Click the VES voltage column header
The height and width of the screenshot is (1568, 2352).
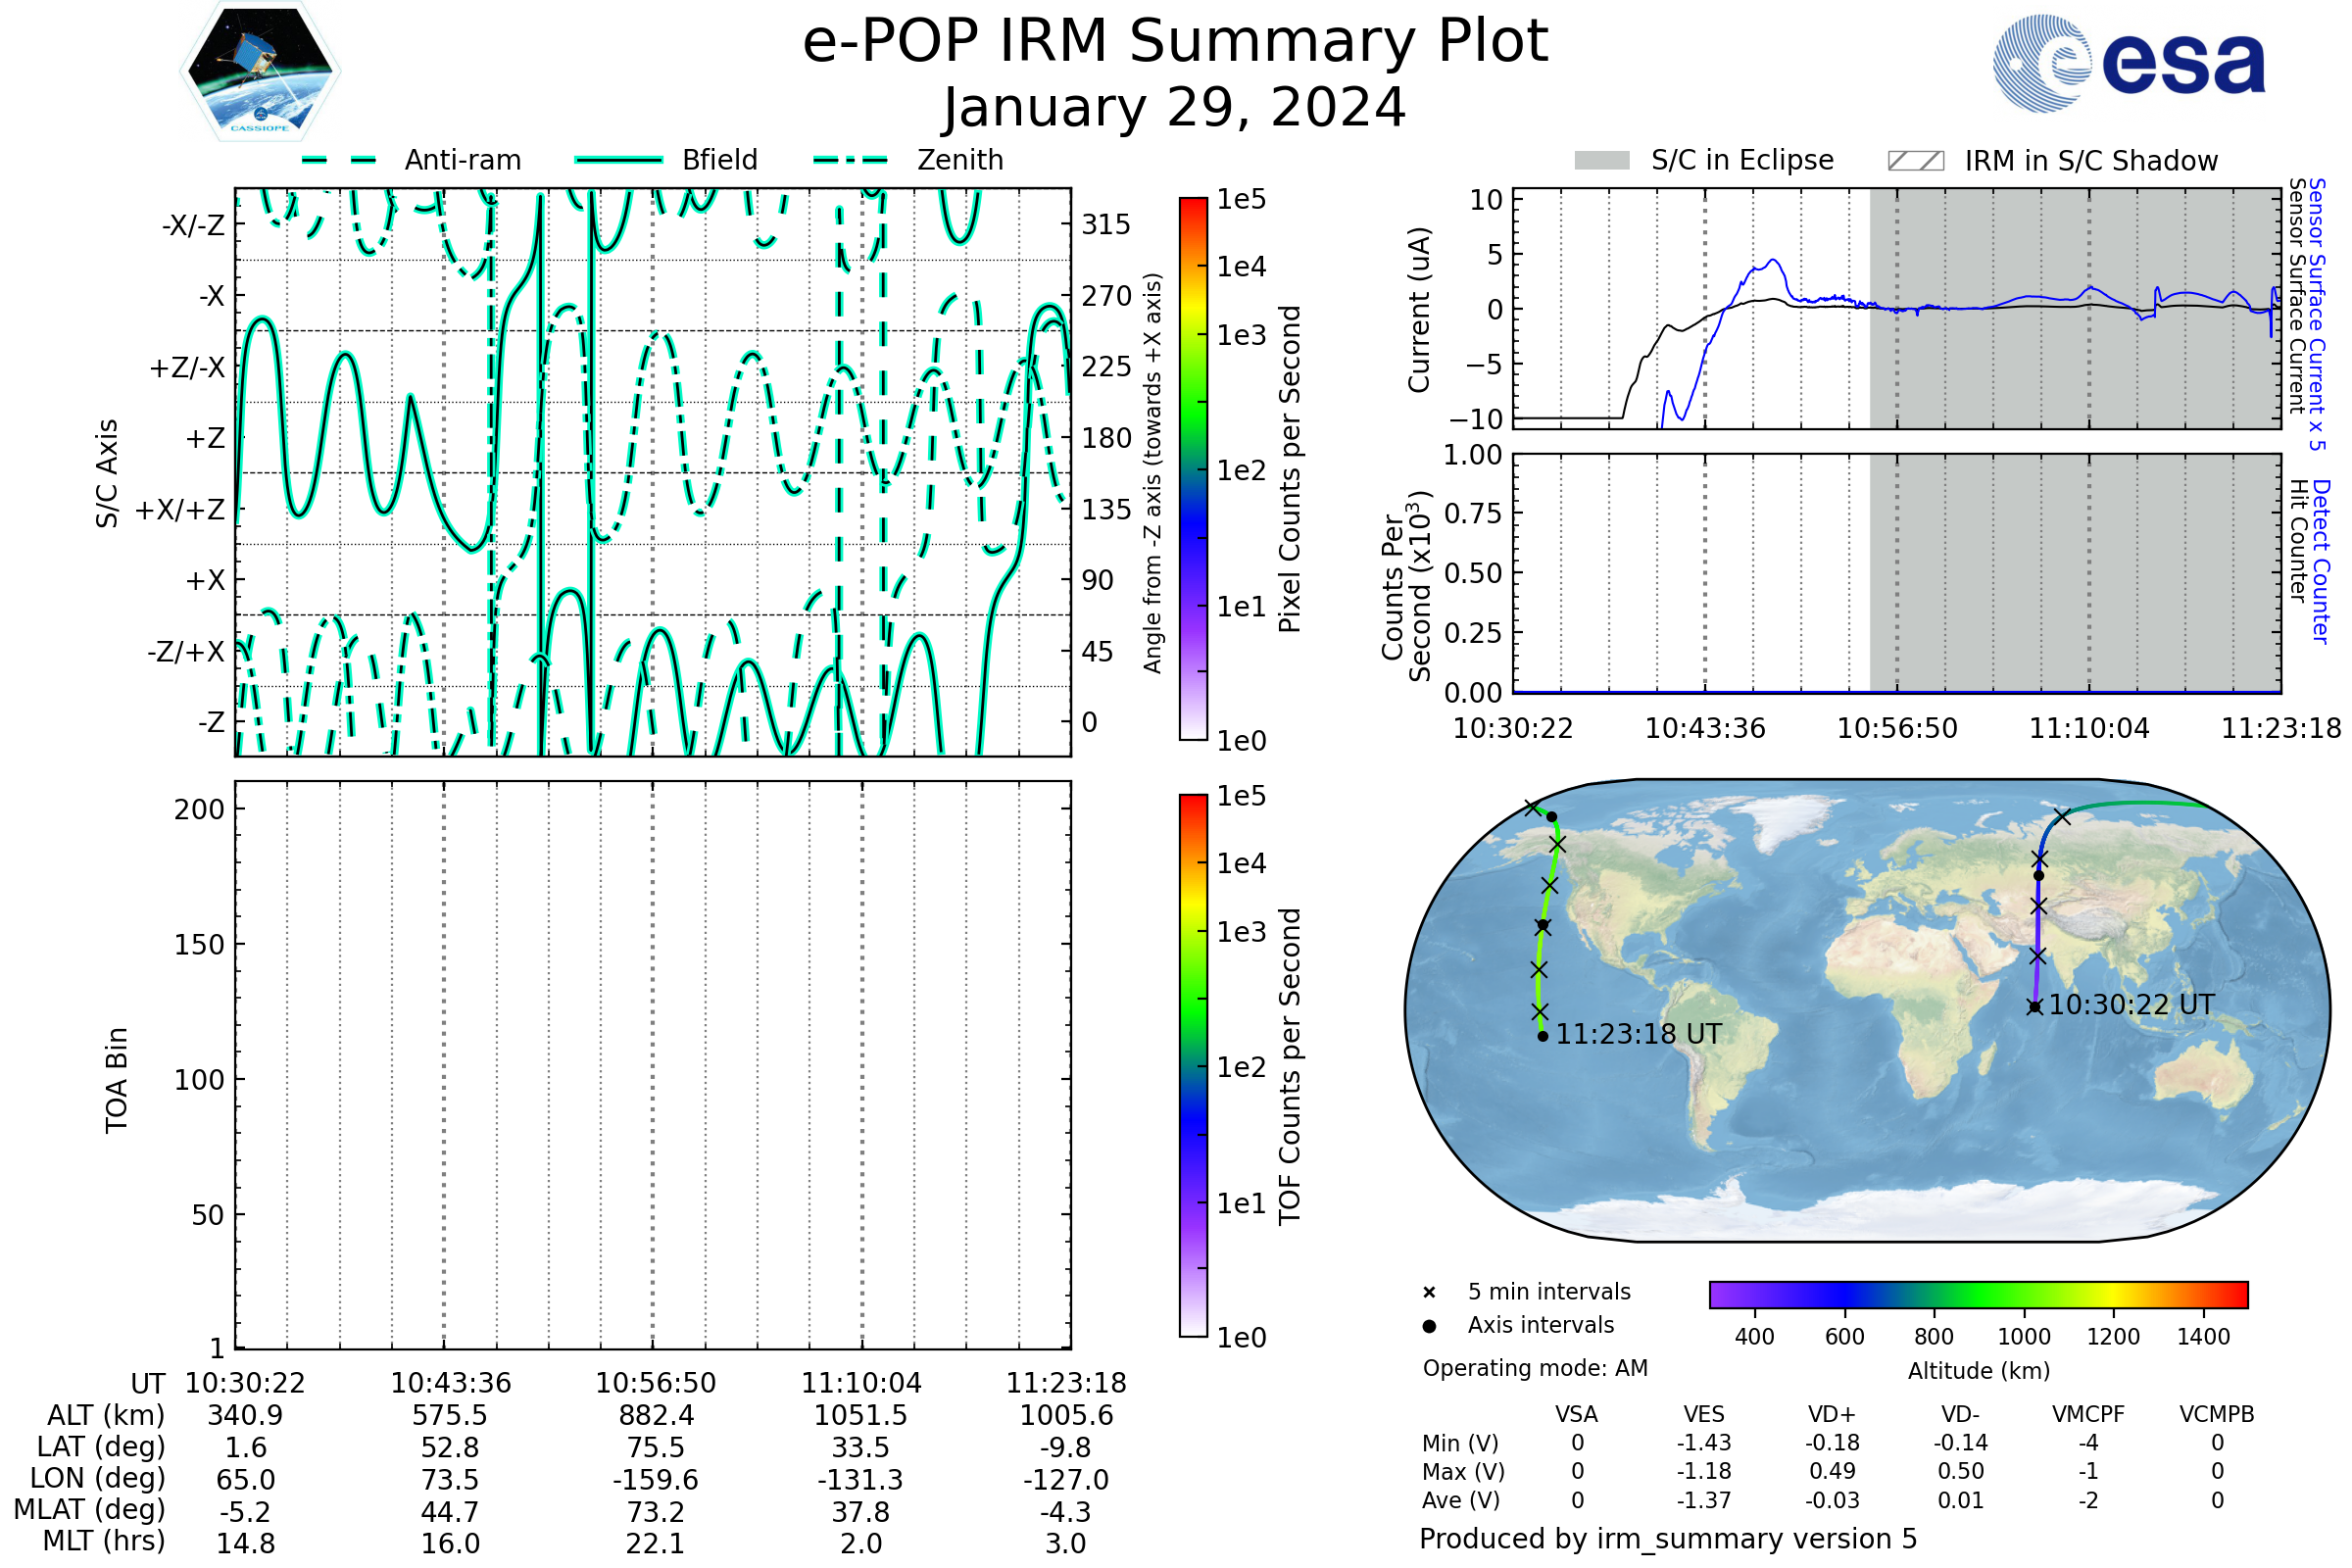click(x=1704, y=1415)
